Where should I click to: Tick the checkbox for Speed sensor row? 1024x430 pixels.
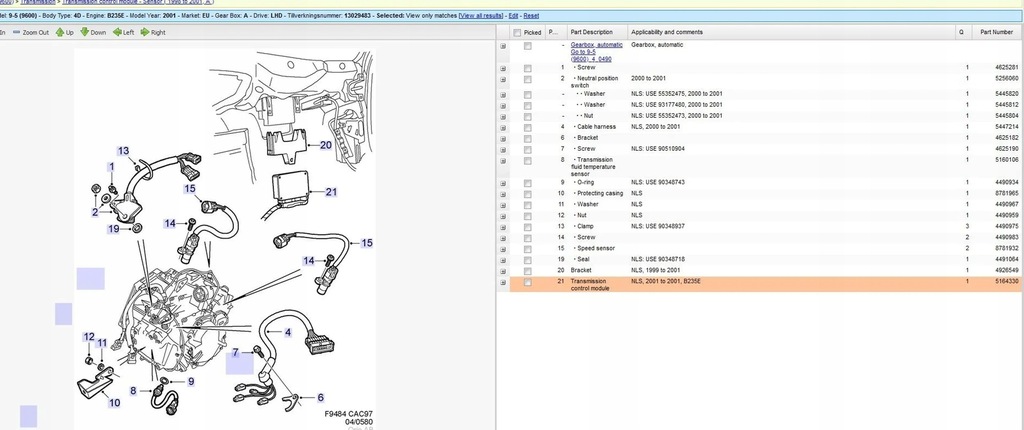click(528, 247)
